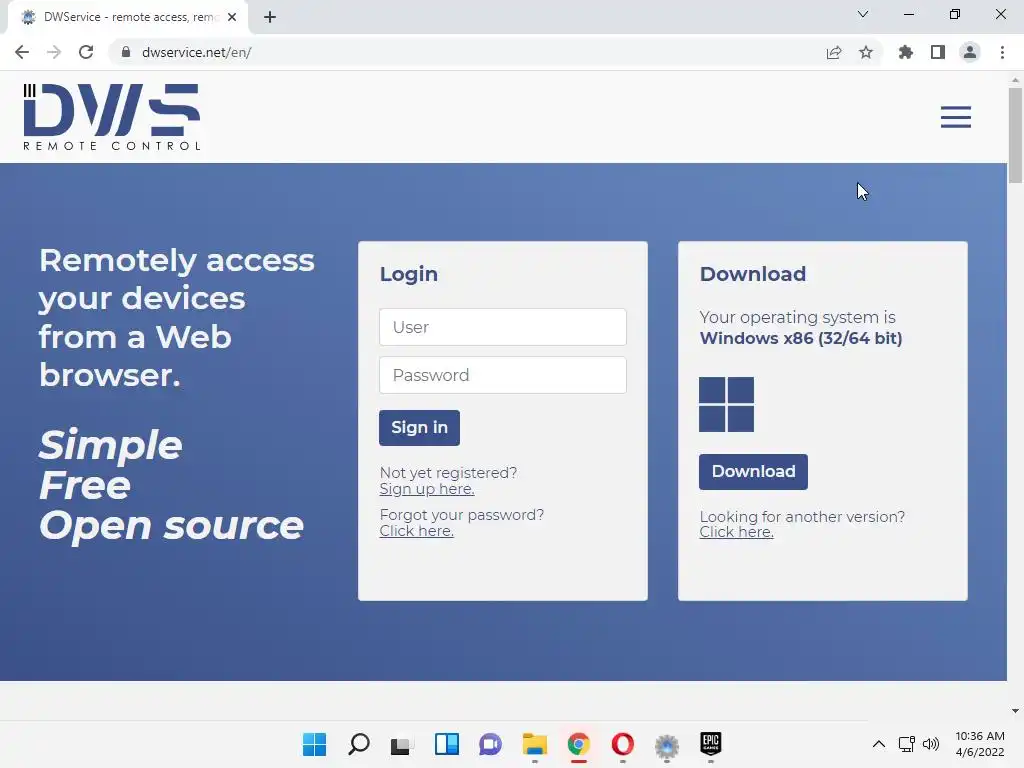Open network status in system tray
This screenshot has width=1024, height=768.
click(906, 744)
